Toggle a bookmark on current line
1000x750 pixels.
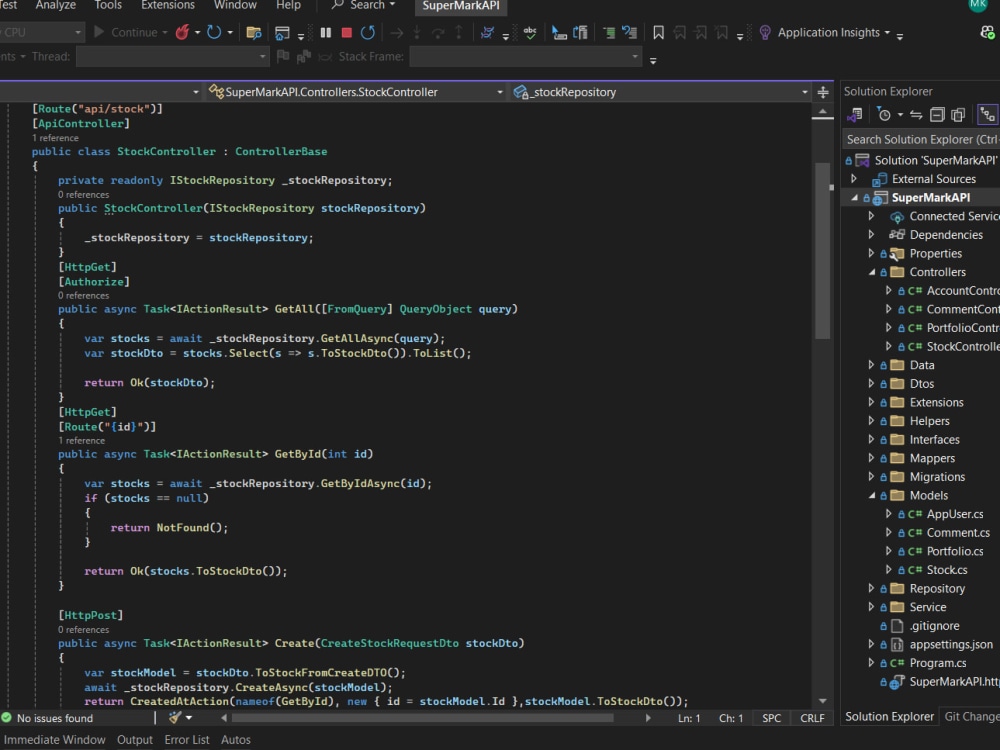pos(659,33)
